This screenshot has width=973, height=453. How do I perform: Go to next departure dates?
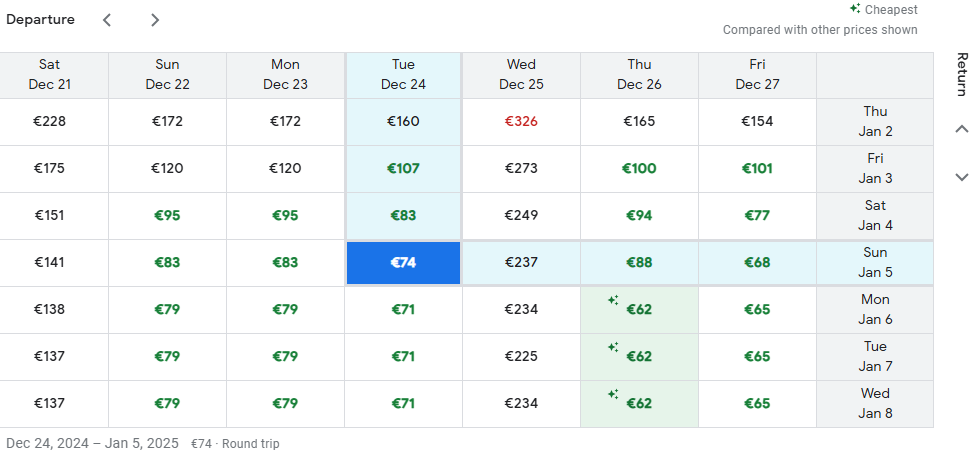click(x=154, y=20)
